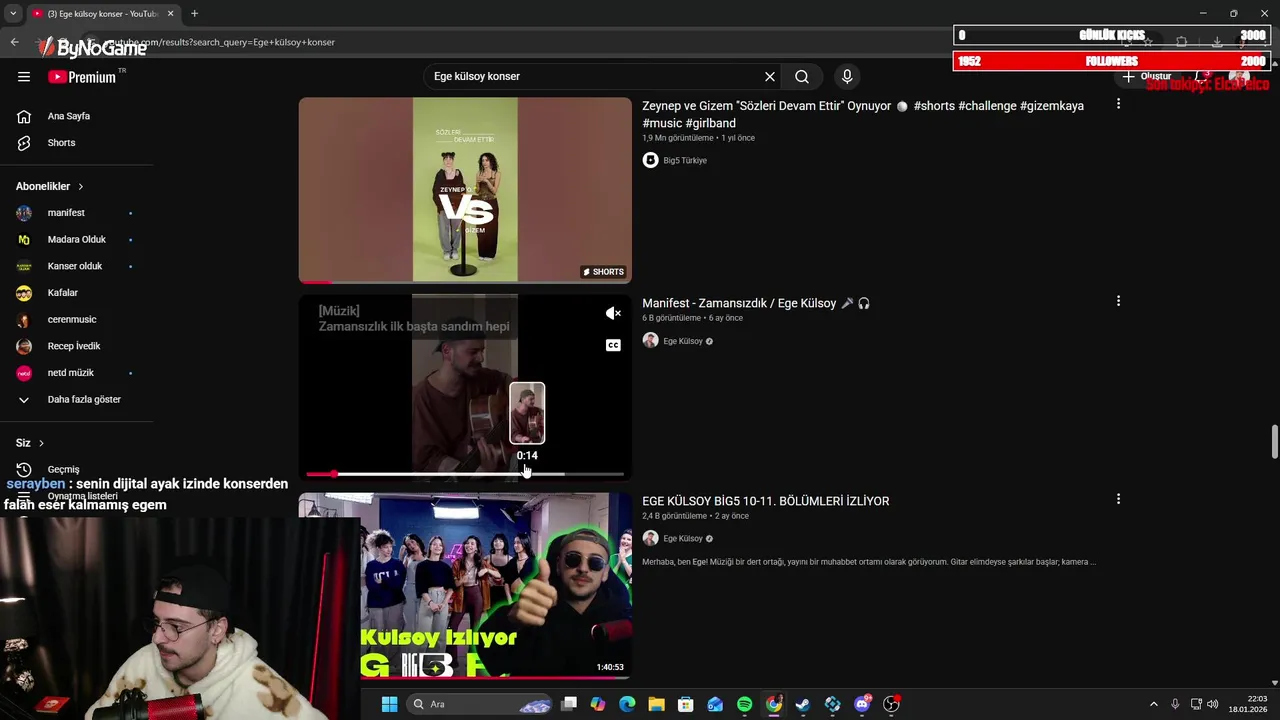Open the YouTube hamburger guide menu
The height and width of the screenshot is (720, 1280).
(x=24, y=77)
